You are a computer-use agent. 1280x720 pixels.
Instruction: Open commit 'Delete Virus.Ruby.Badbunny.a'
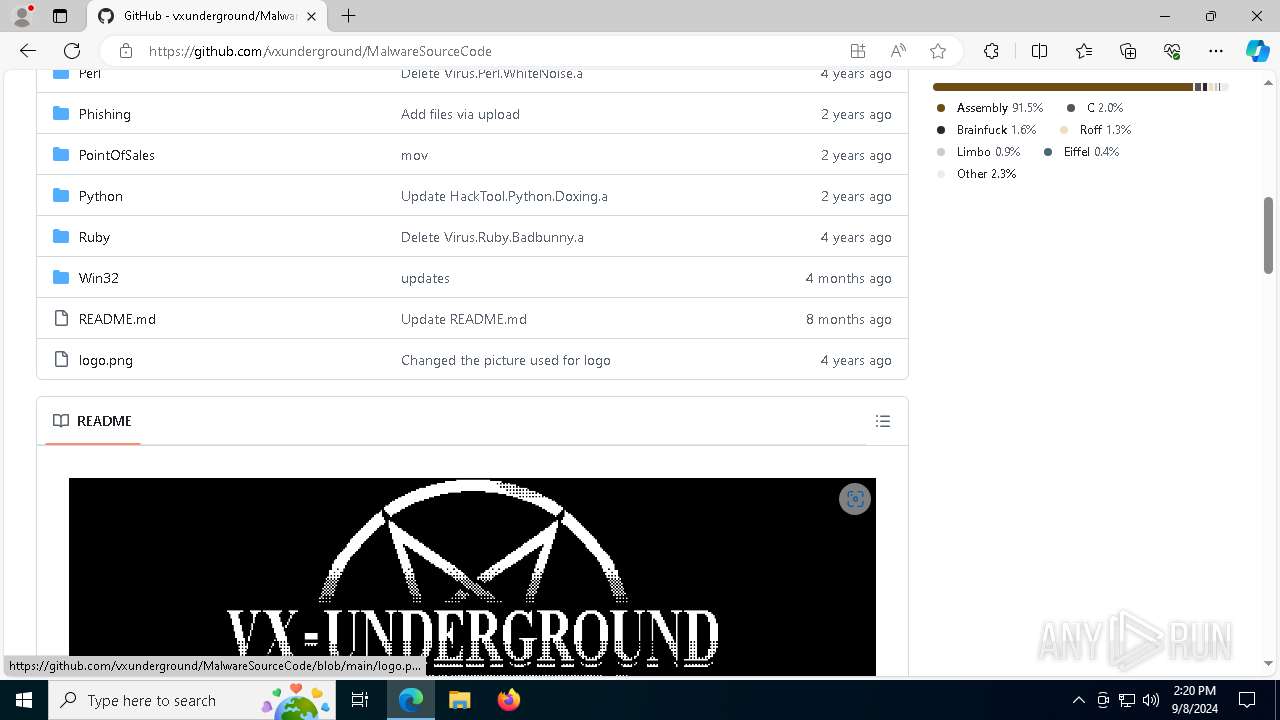click(492, 237)
